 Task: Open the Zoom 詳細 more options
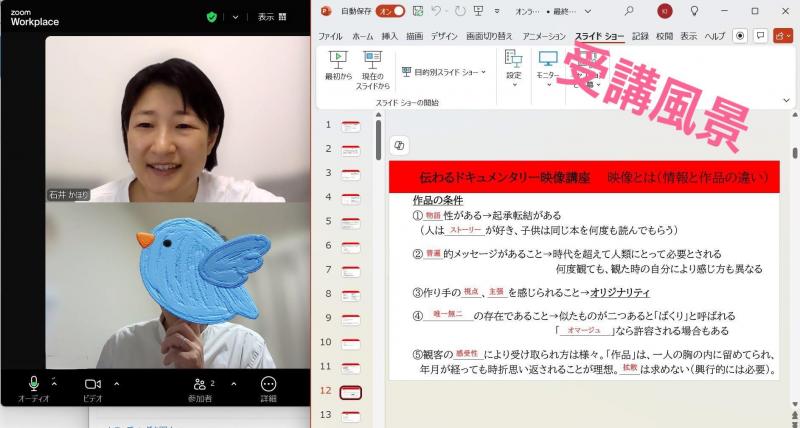click(268, 385)
